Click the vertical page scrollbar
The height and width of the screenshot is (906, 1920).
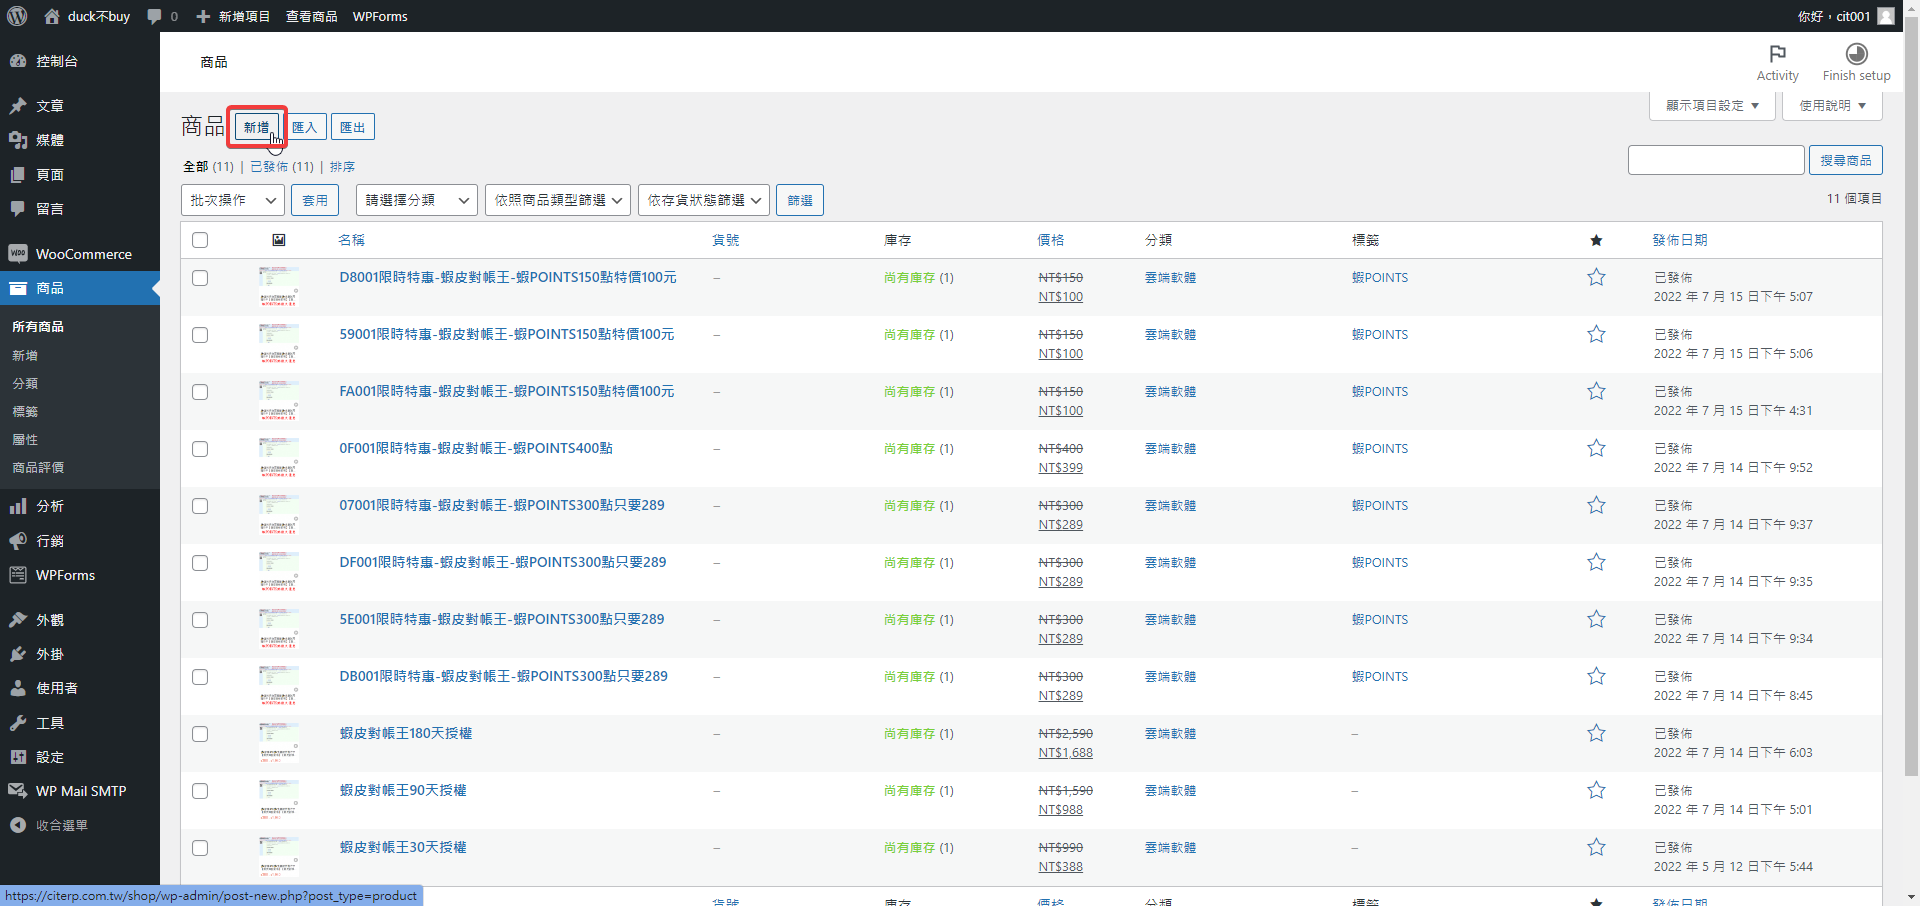(1911, 400)
